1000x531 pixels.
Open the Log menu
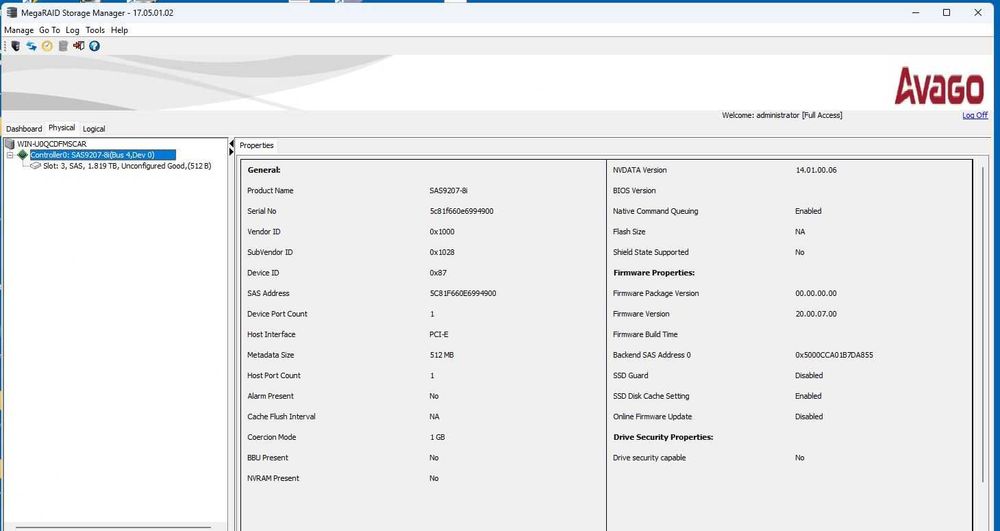click(72, 30)
